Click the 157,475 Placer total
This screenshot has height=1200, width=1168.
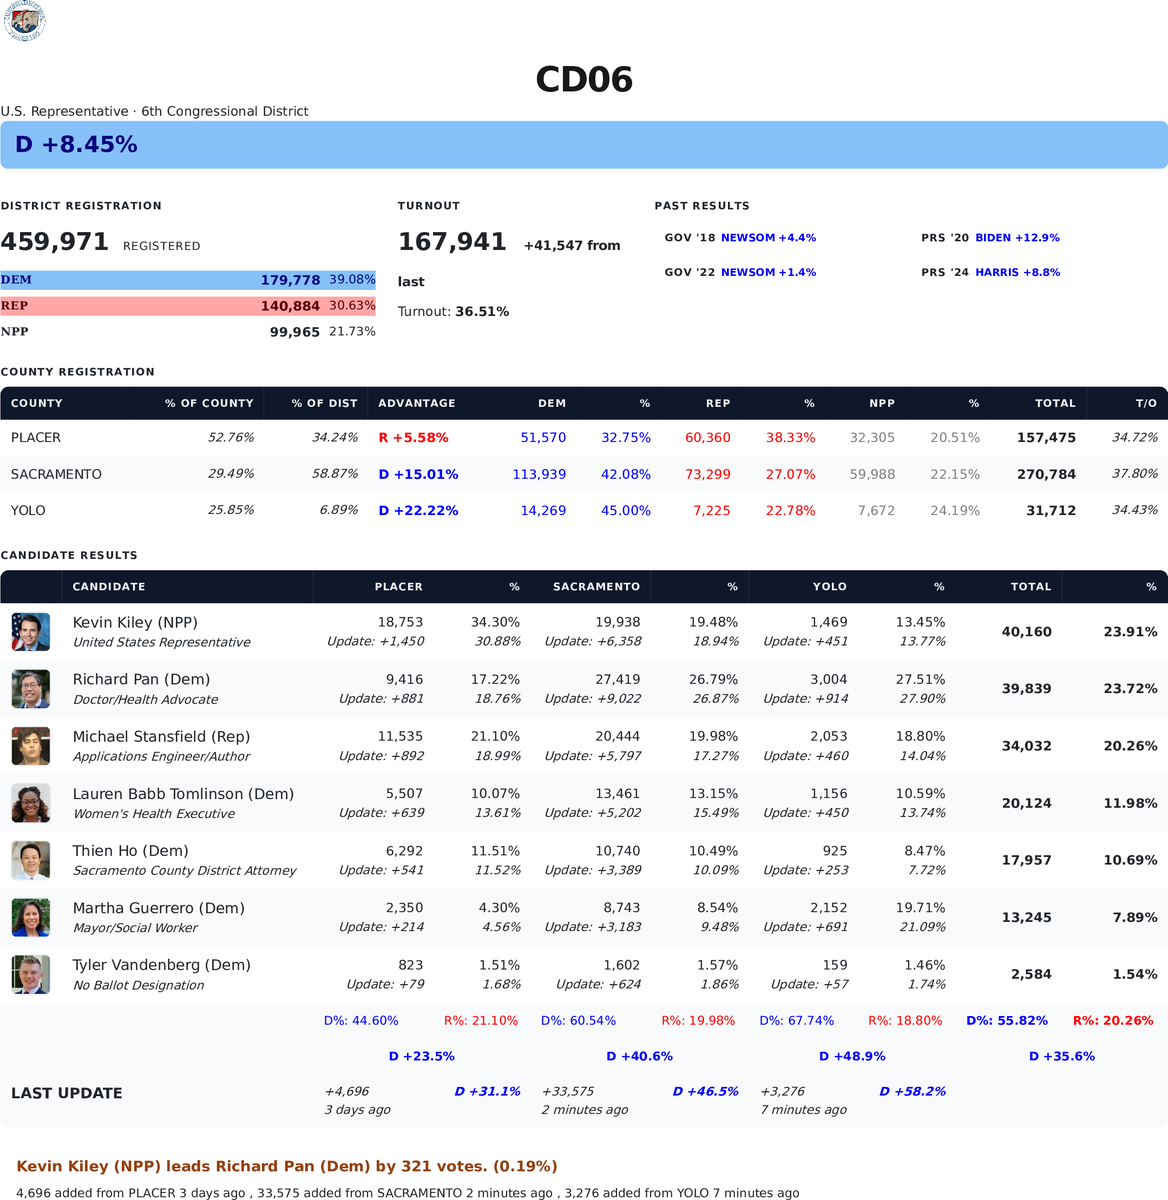(1046, 438)
